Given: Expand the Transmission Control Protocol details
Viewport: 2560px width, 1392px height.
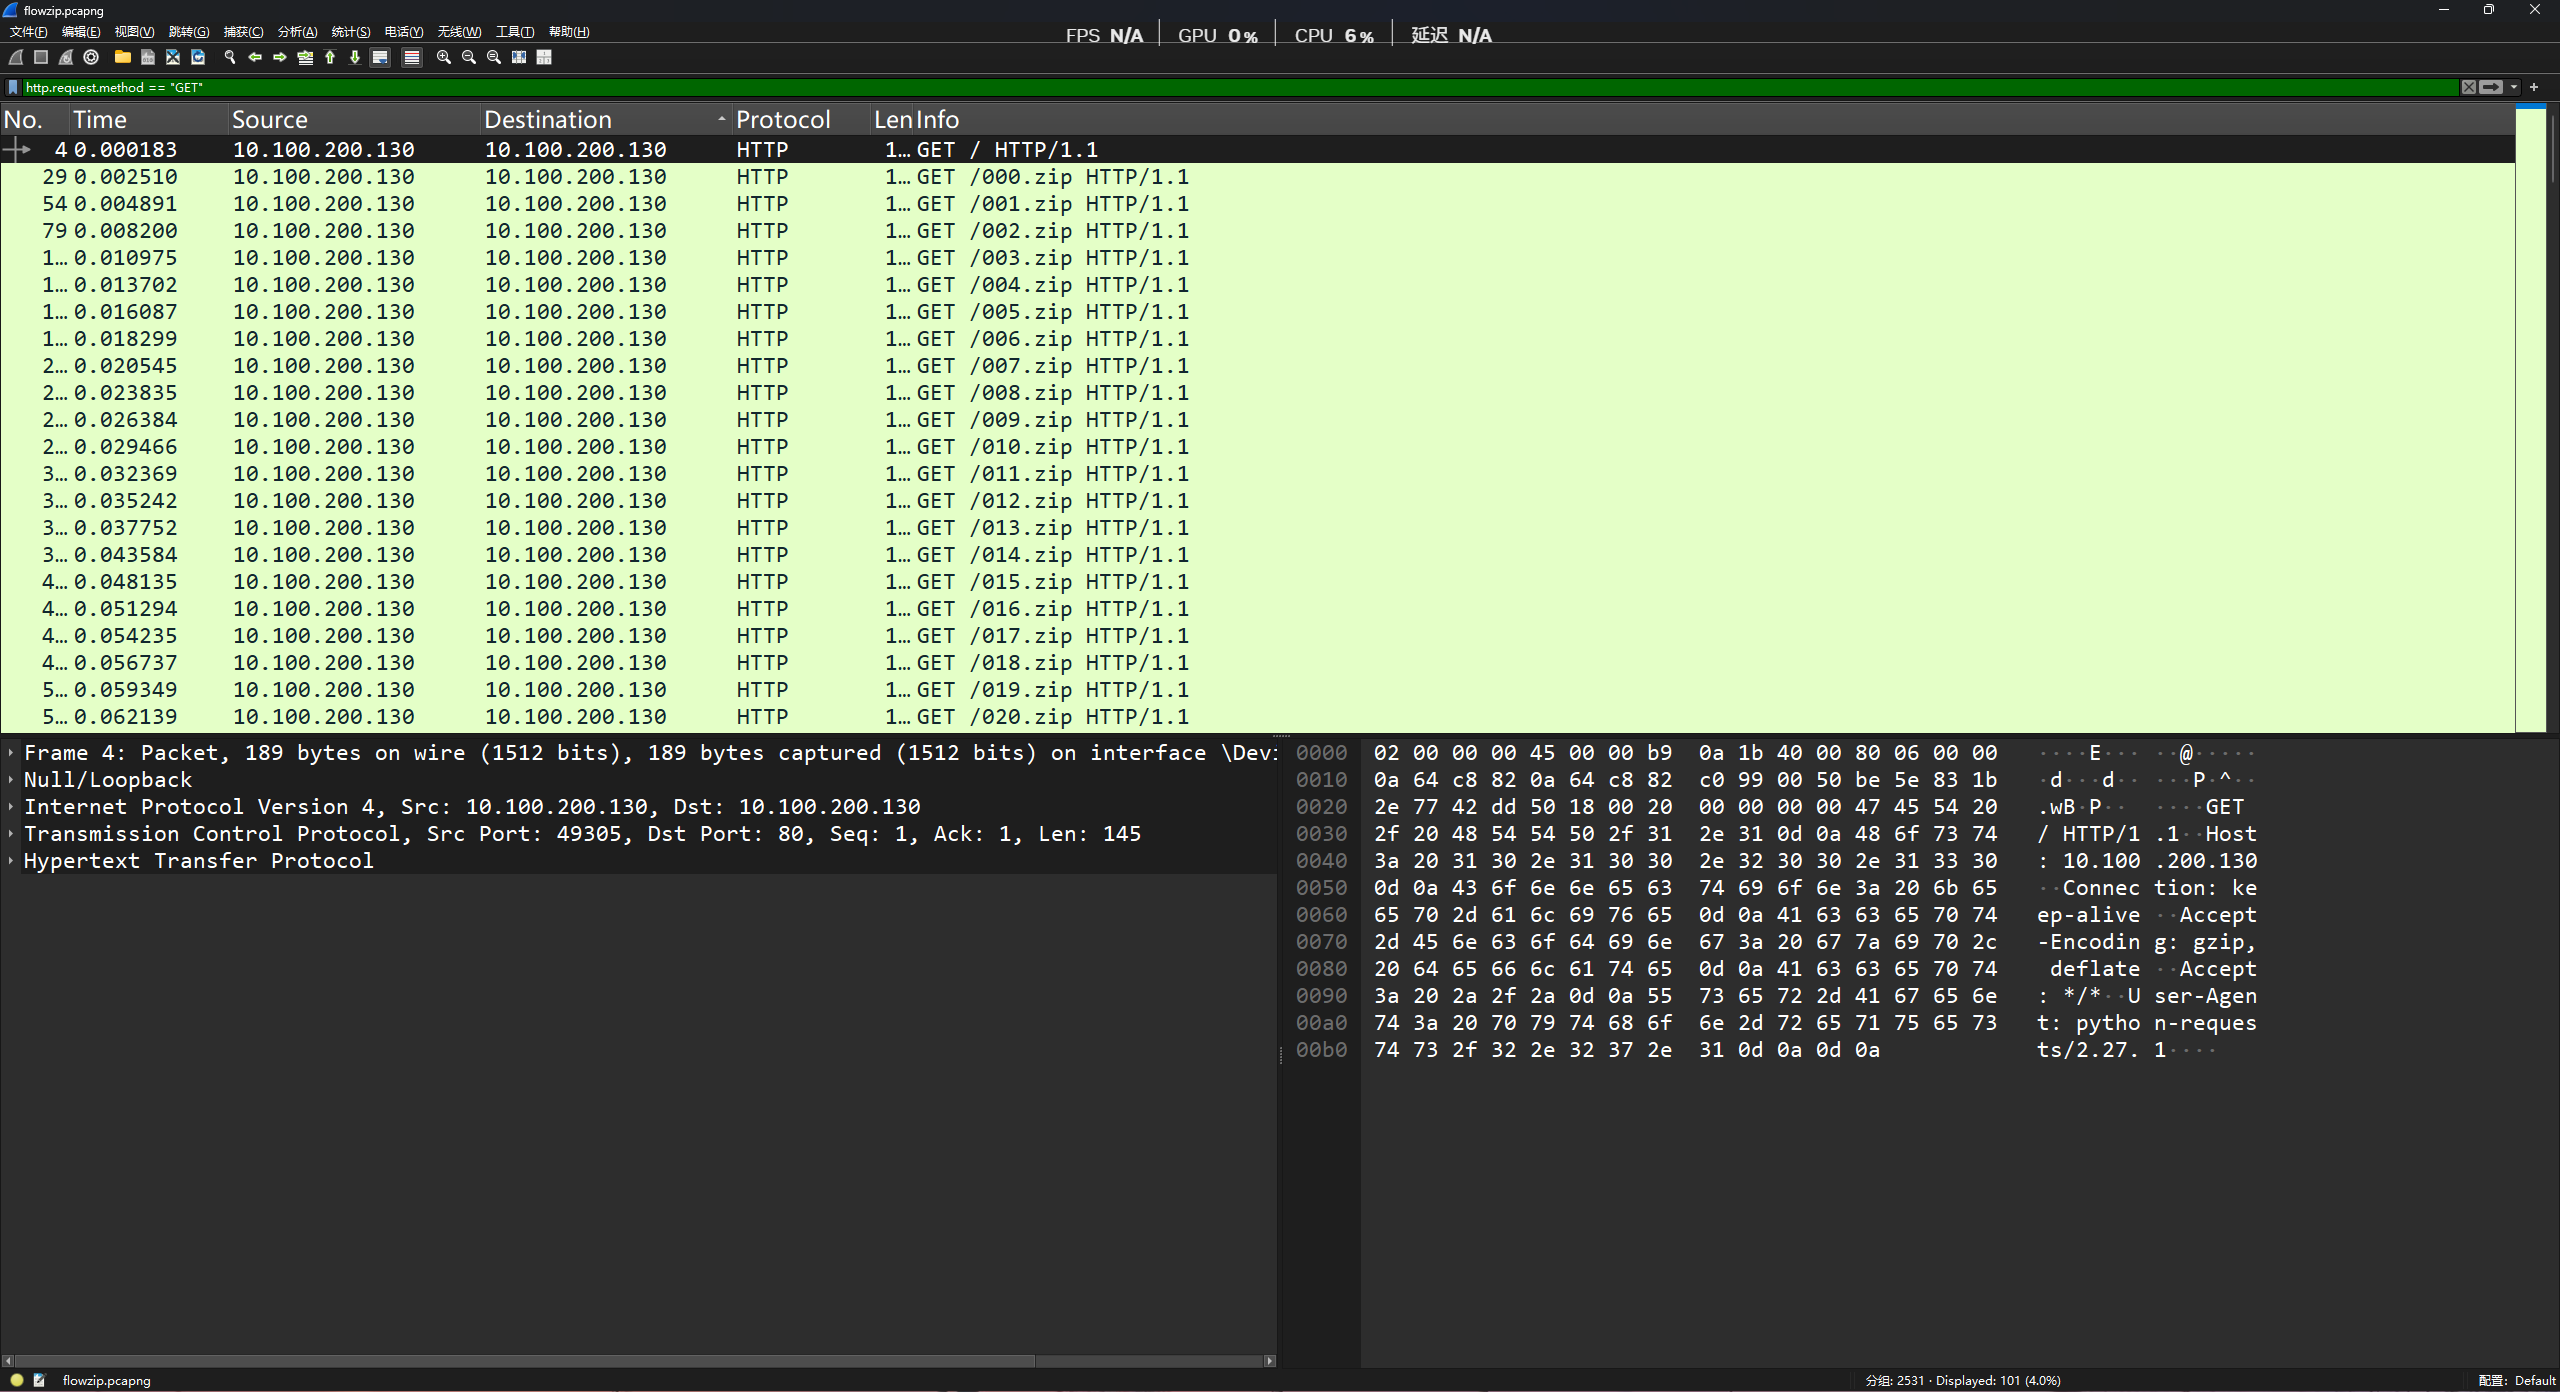Looking at the screenshot, I should click(11, 834).
